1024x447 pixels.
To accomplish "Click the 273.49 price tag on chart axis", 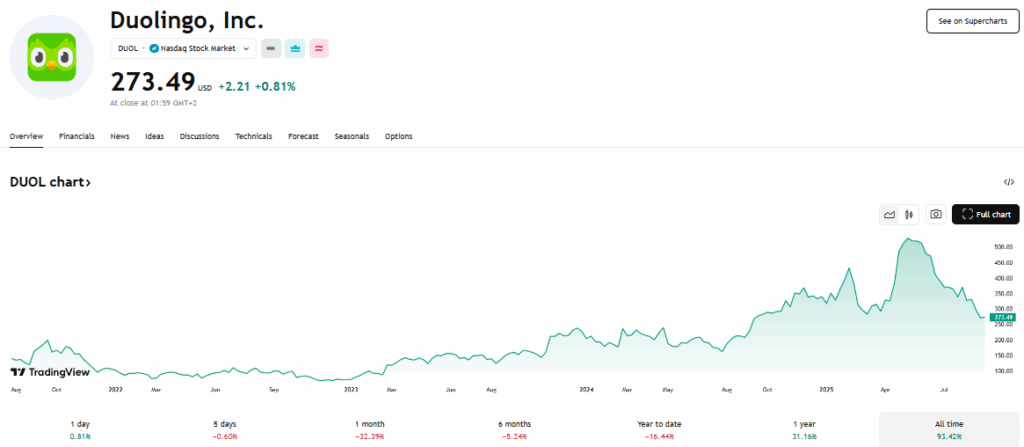I will click(x=1003, y=318).
